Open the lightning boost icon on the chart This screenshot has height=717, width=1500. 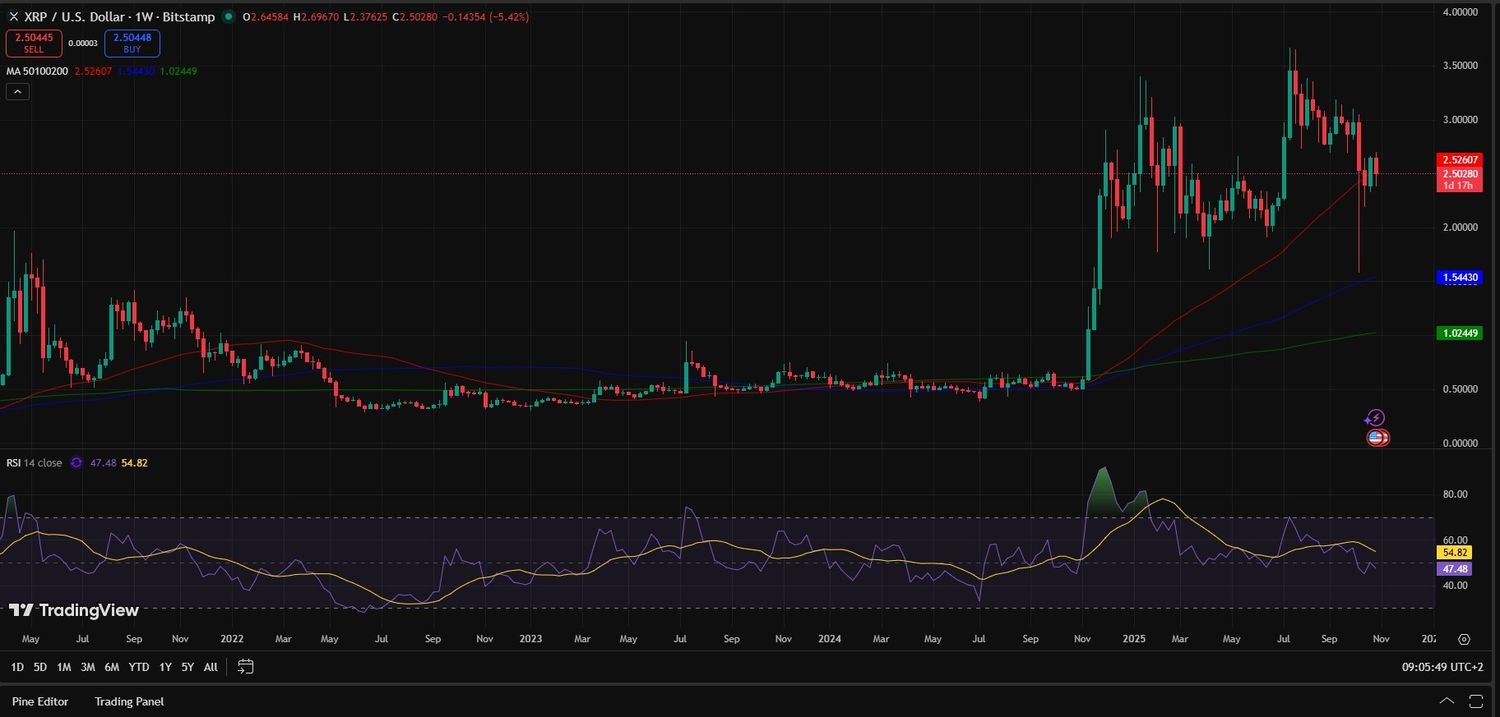click(1376, 417)
